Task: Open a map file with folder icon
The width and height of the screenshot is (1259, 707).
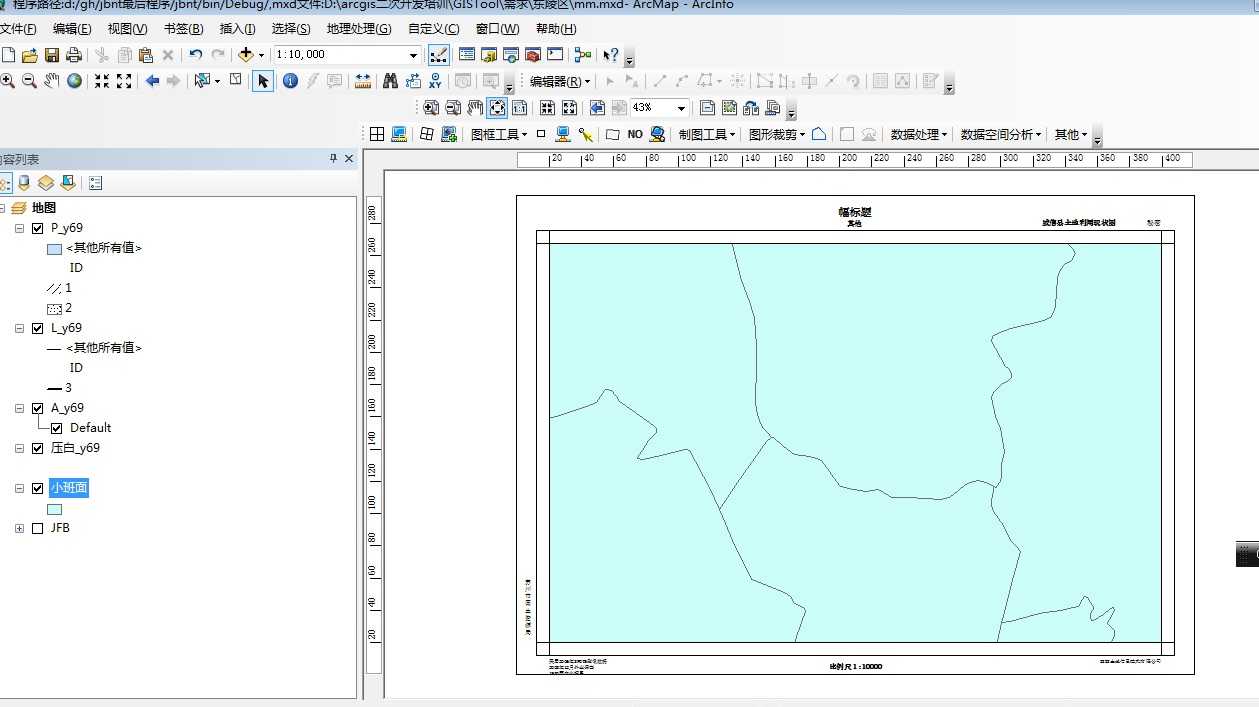Action: pos(29,55)
